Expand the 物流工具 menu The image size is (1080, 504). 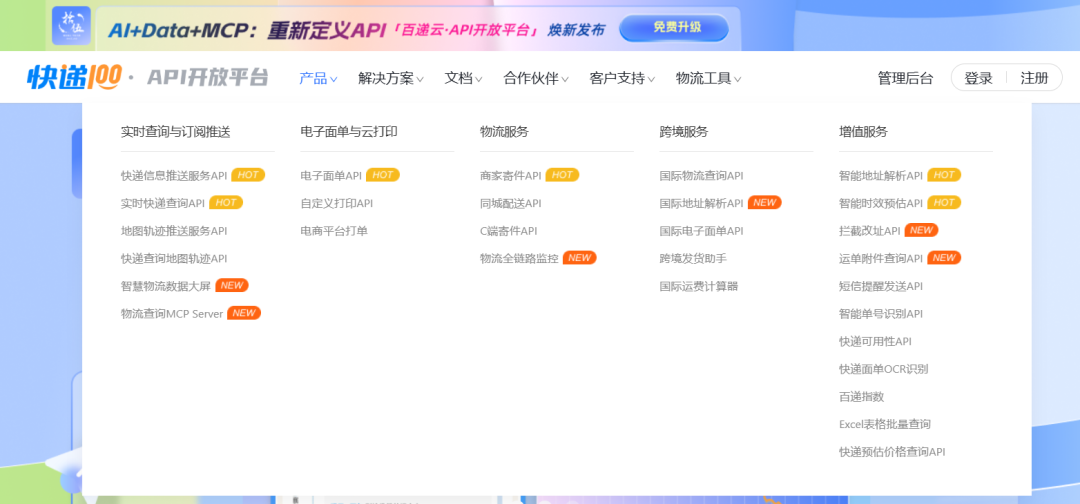[x=709, y=78]
